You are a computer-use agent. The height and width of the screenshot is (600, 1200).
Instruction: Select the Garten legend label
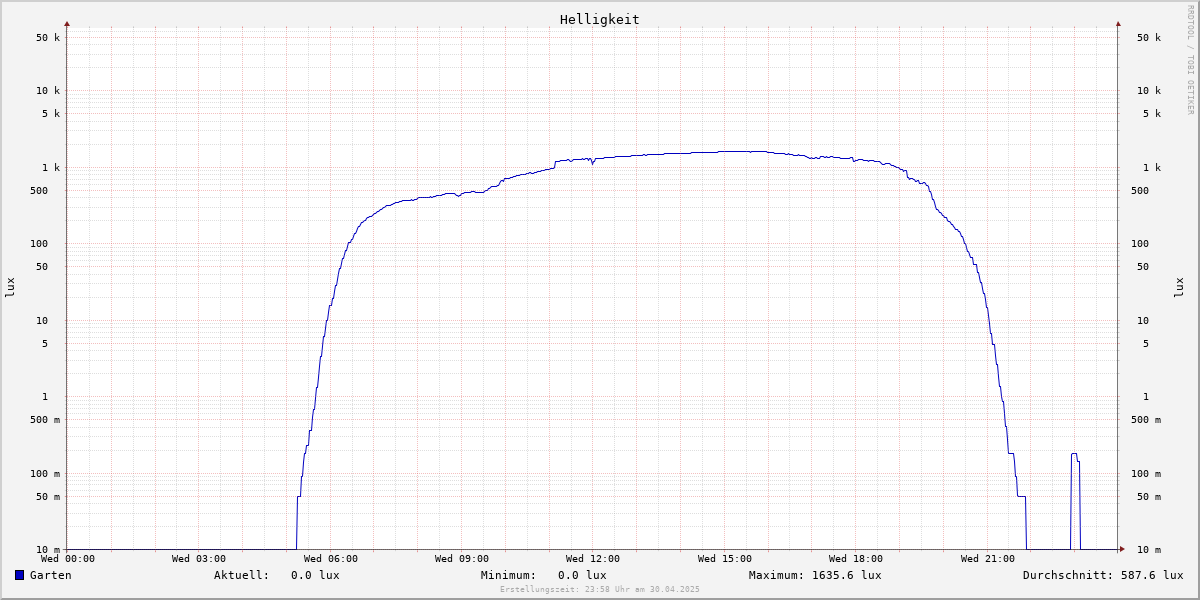(x=50, y=575)
